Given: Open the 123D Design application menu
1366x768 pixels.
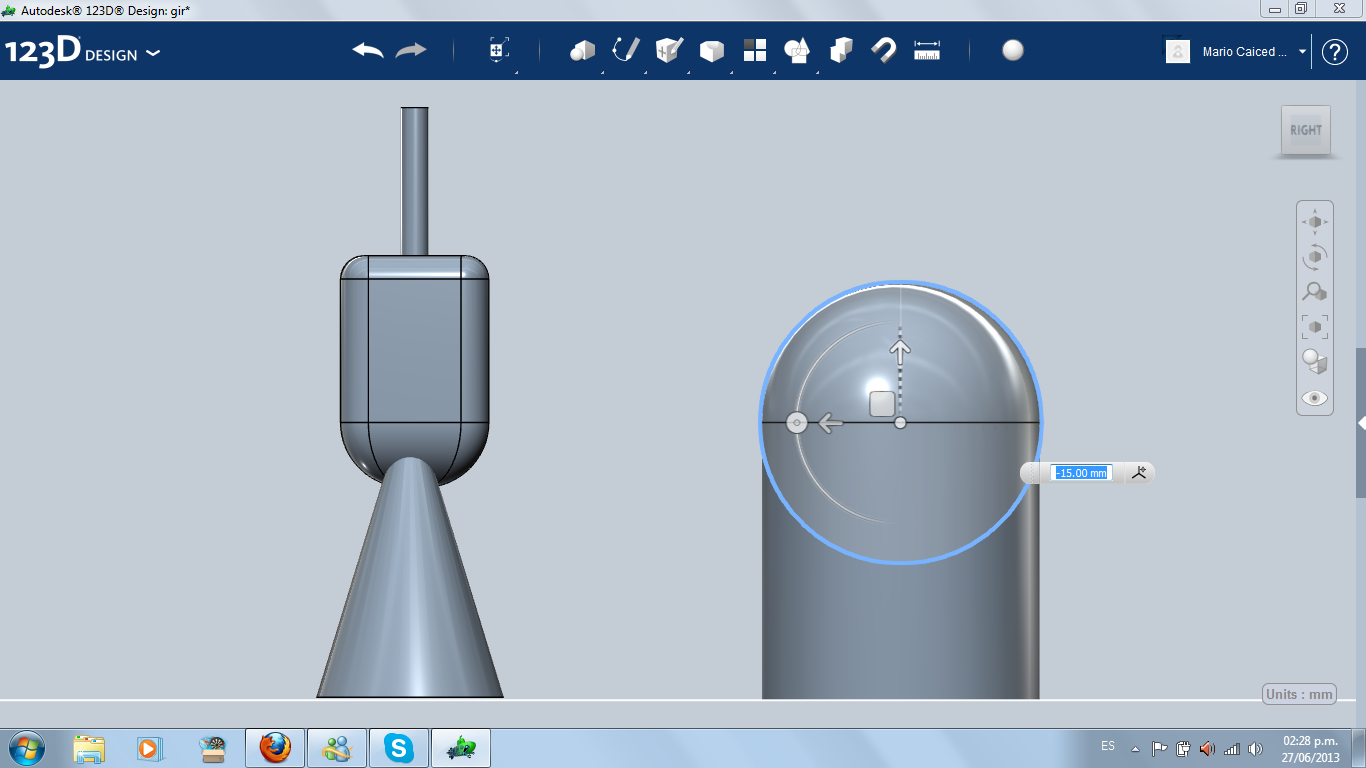Looking at the screenshot, I should [82, 52].
